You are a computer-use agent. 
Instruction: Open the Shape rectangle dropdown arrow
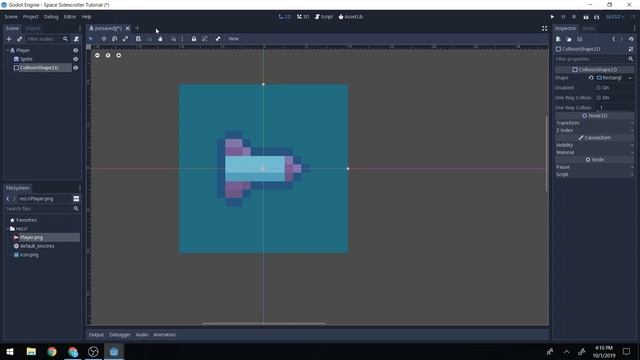pos(630,78)
